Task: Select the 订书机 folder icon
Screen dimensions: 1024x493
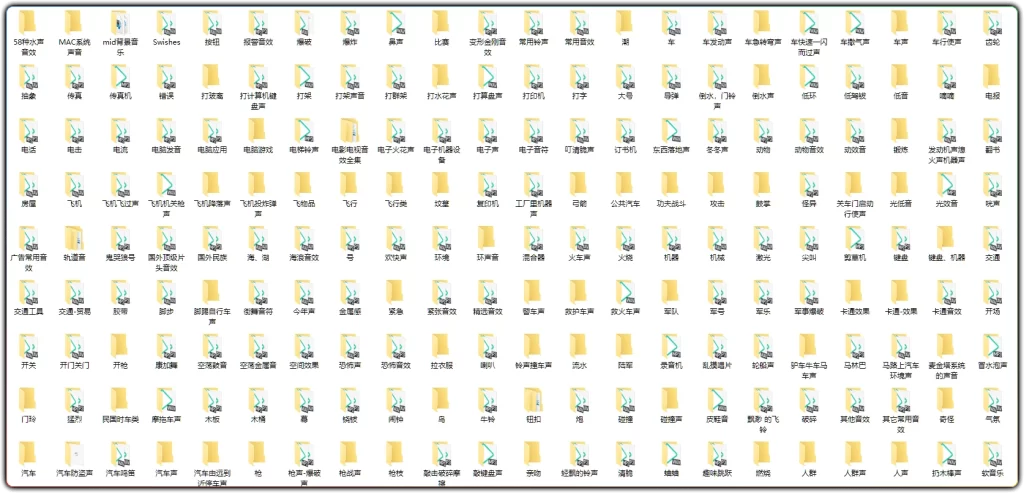Action: 625,131
